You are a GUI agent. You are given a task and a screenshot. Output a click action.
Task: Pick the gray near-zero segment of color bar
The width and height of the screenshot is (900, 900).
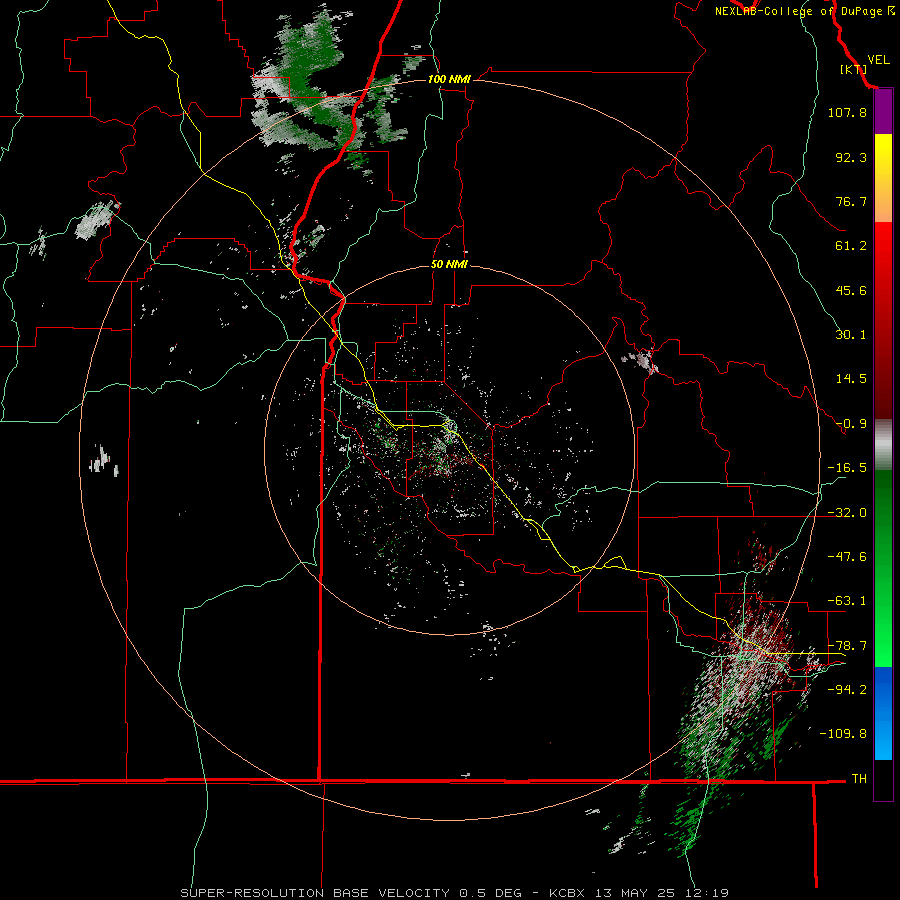point(883,445)
